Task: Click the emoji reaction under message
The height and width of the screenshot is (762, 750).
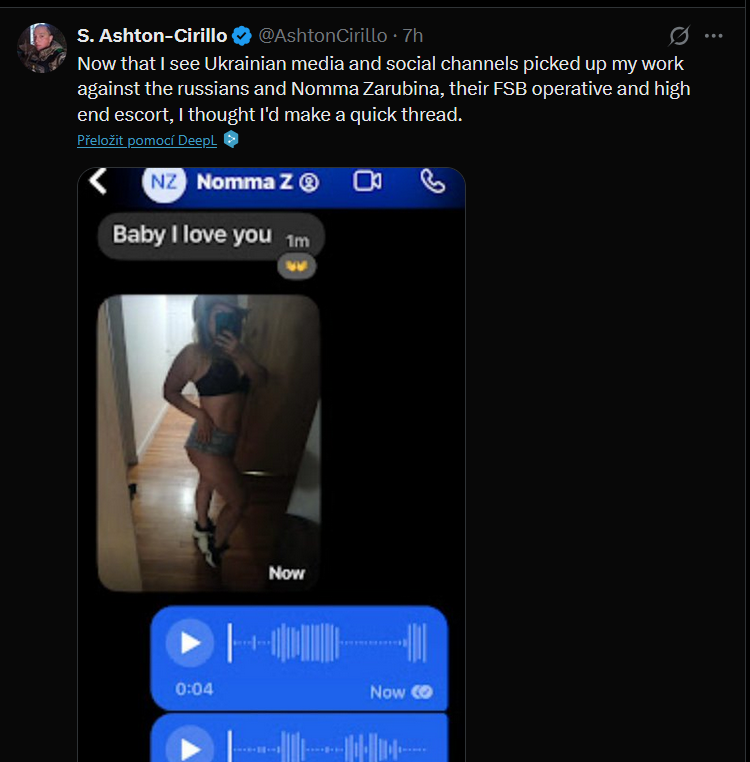Action: point(297,266)
